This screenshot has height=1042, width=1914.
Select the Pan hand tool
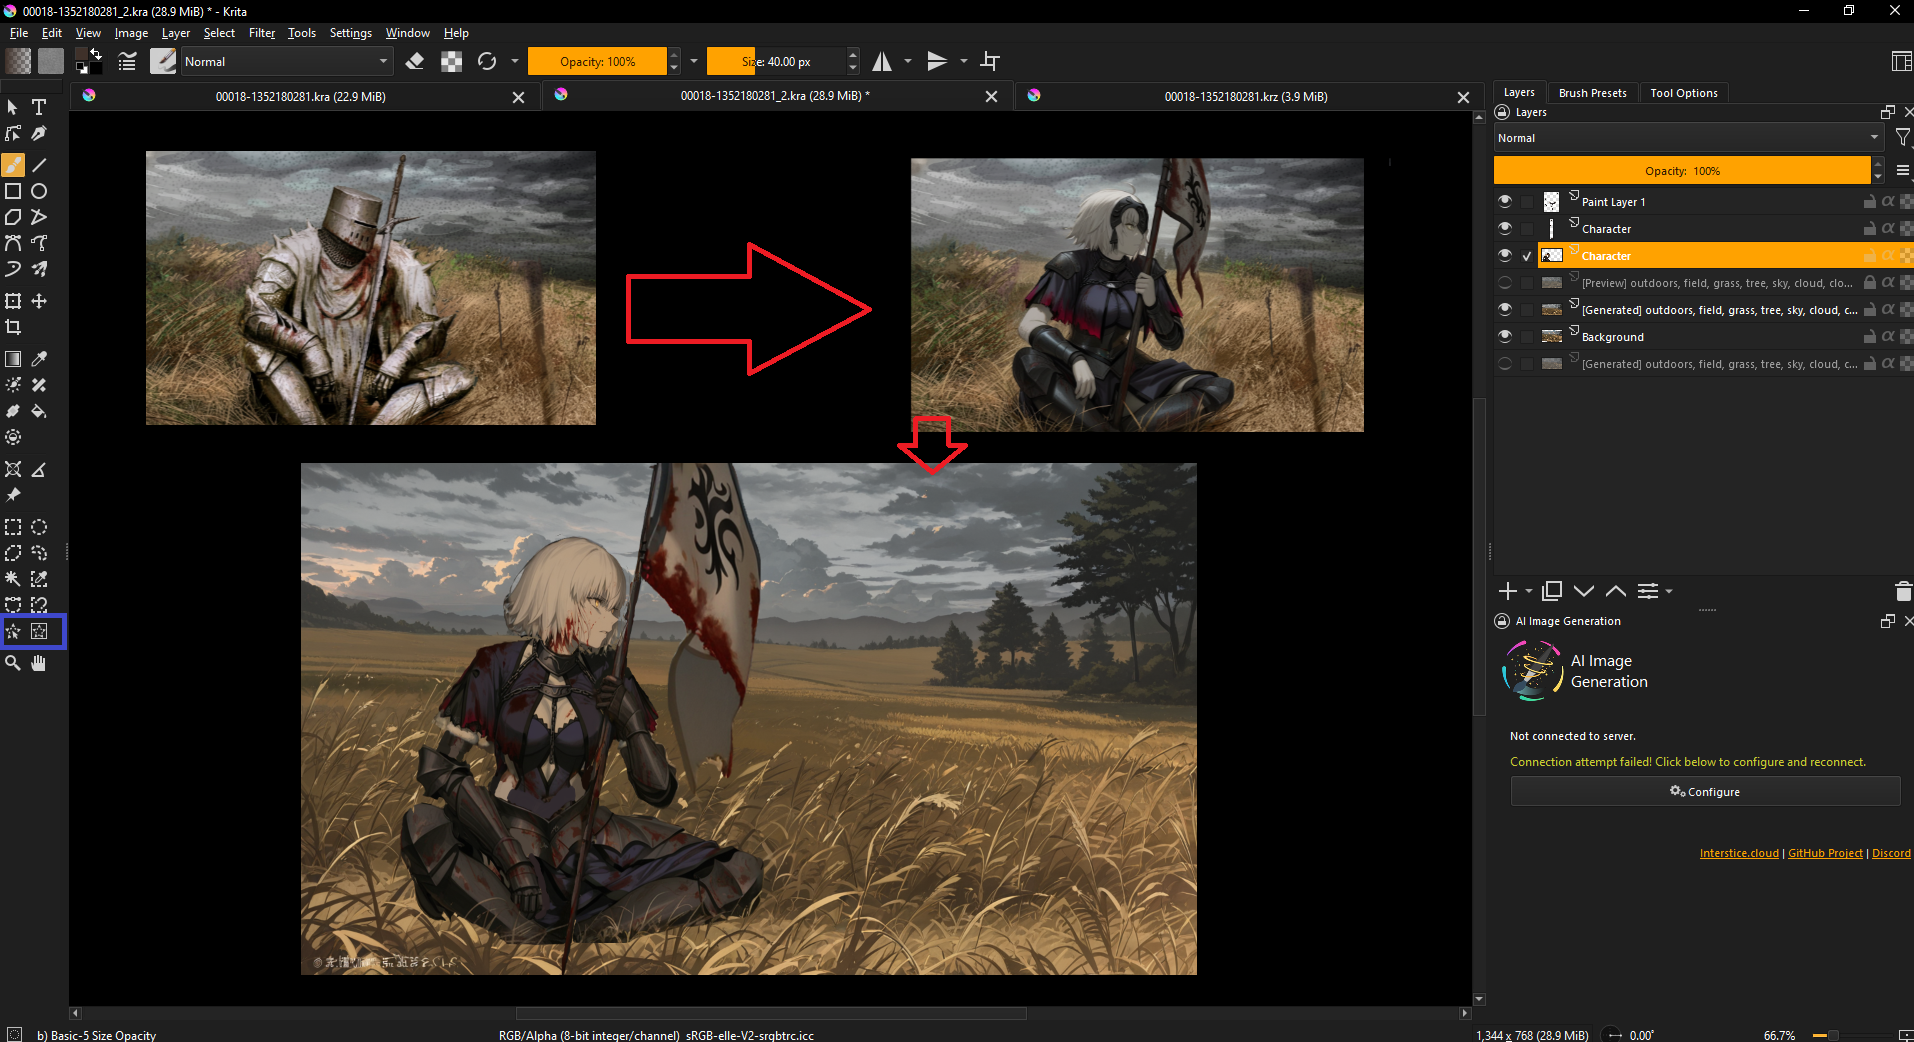coord(39,663)
